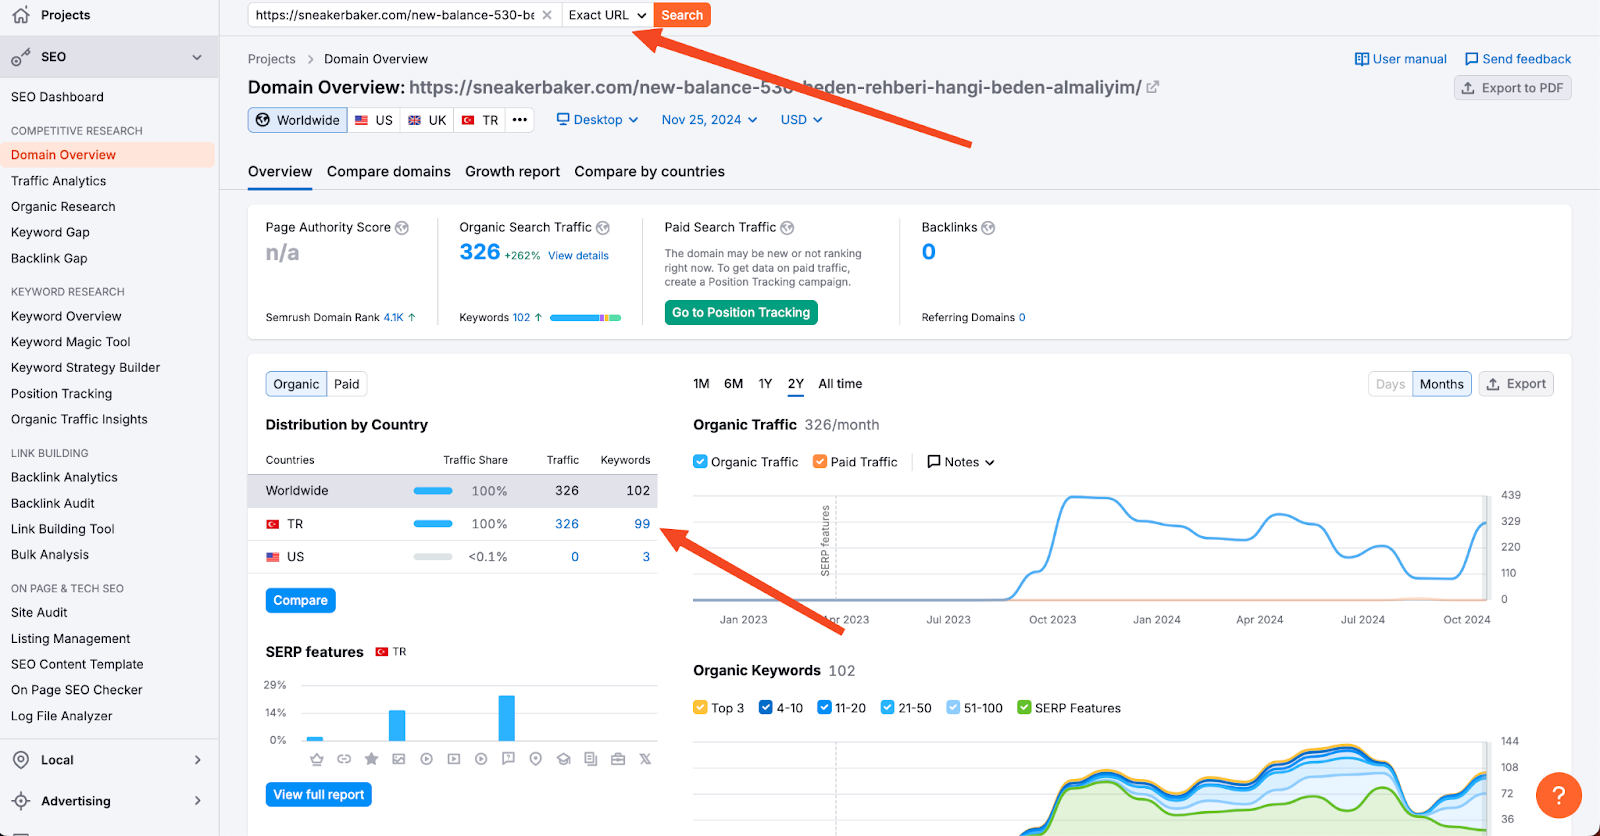The height and width of the screenshot is (836, 1600).
Task: Open the domain URL external link icon
Action: tap(1153, 87)
